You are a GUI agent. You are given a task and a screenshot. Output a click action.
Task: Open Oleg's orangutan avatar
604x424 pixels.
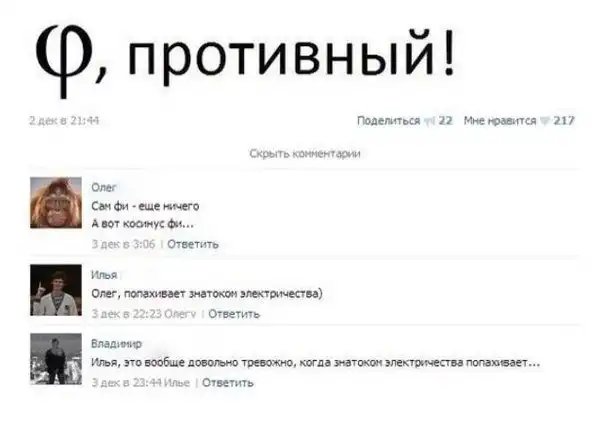pos(56,203)
